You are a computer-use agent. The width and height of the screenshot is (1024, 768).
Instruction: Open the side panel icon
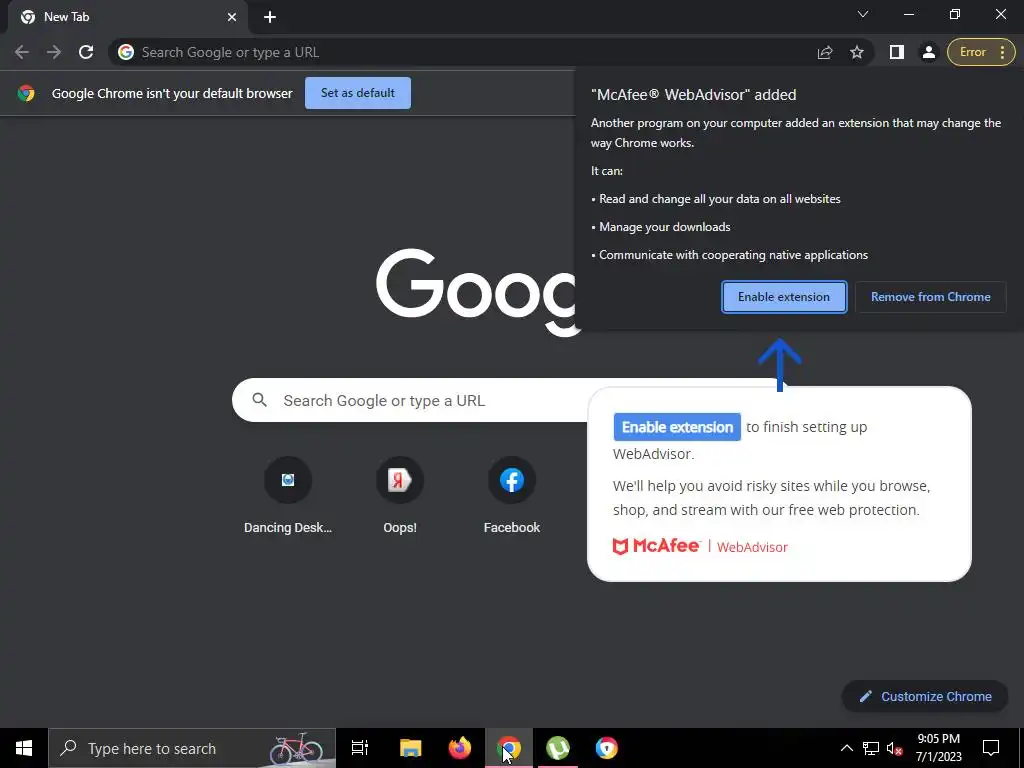point(897,52)
